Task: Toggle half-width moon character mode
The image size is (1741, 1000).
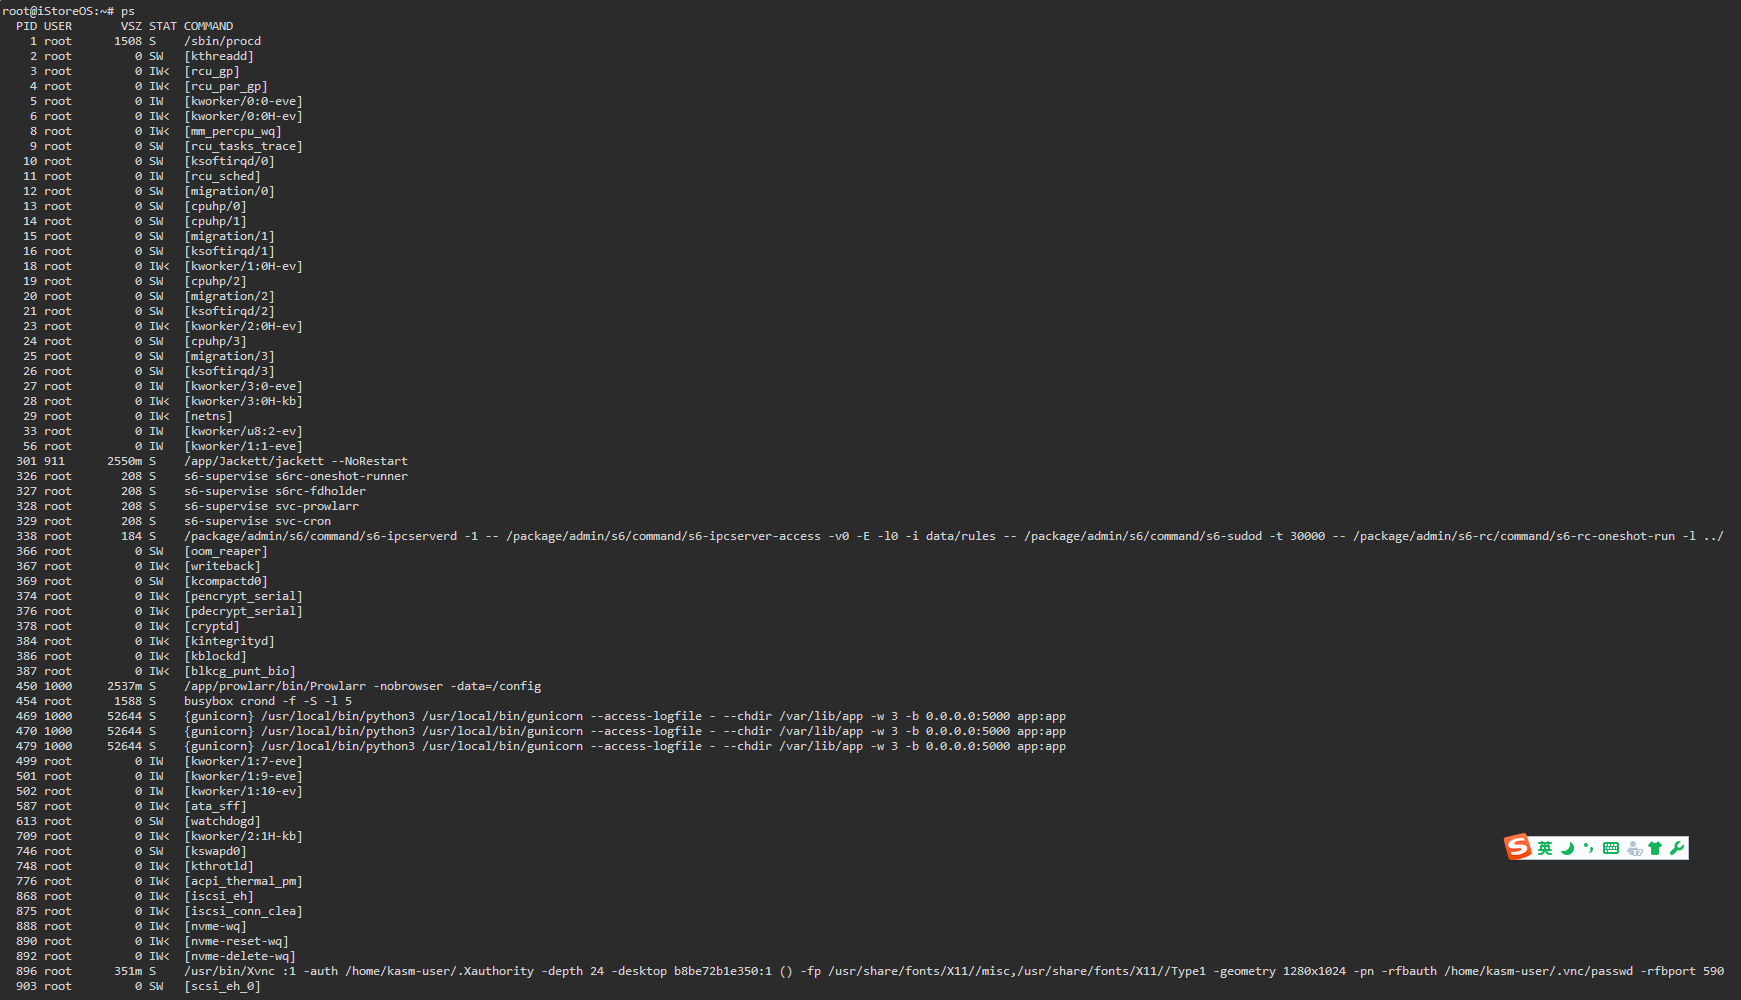Action: click(x=1567, y=848)
